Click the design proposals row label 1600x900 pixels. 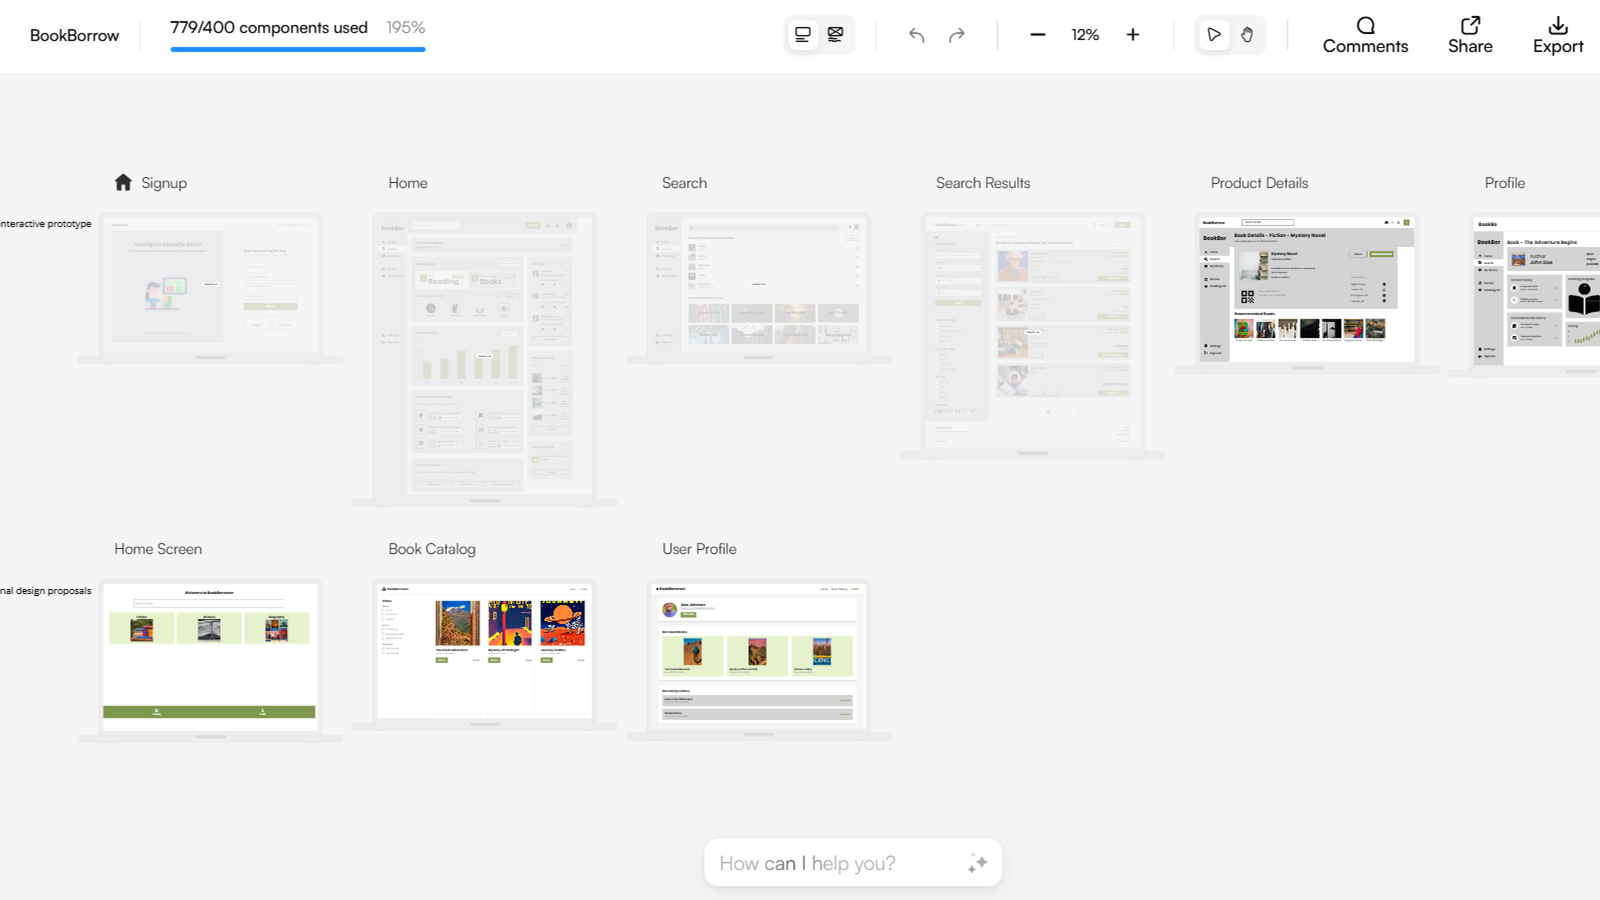pos(46,591)
